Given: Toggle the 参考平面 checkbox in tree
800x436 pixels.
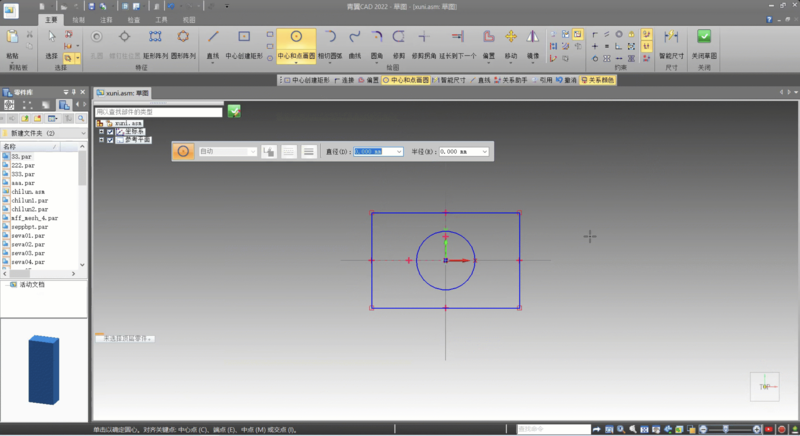Looking at the screenshot, I should 111,140.
